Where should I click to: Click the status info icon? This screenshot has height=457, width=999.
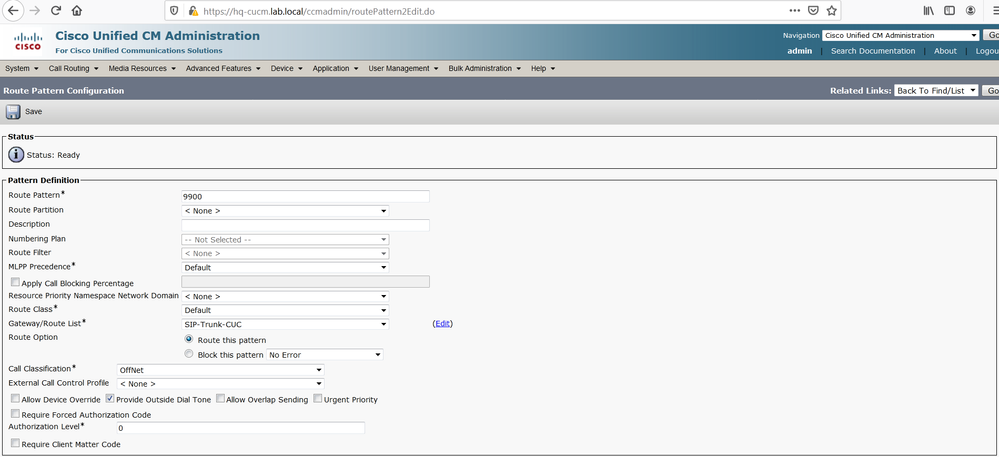[16, 154]
